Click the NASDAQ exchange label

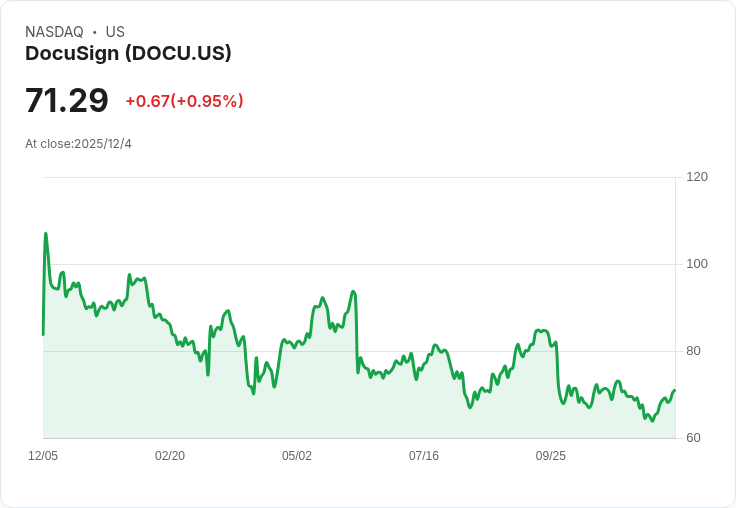tap(54, 32)
